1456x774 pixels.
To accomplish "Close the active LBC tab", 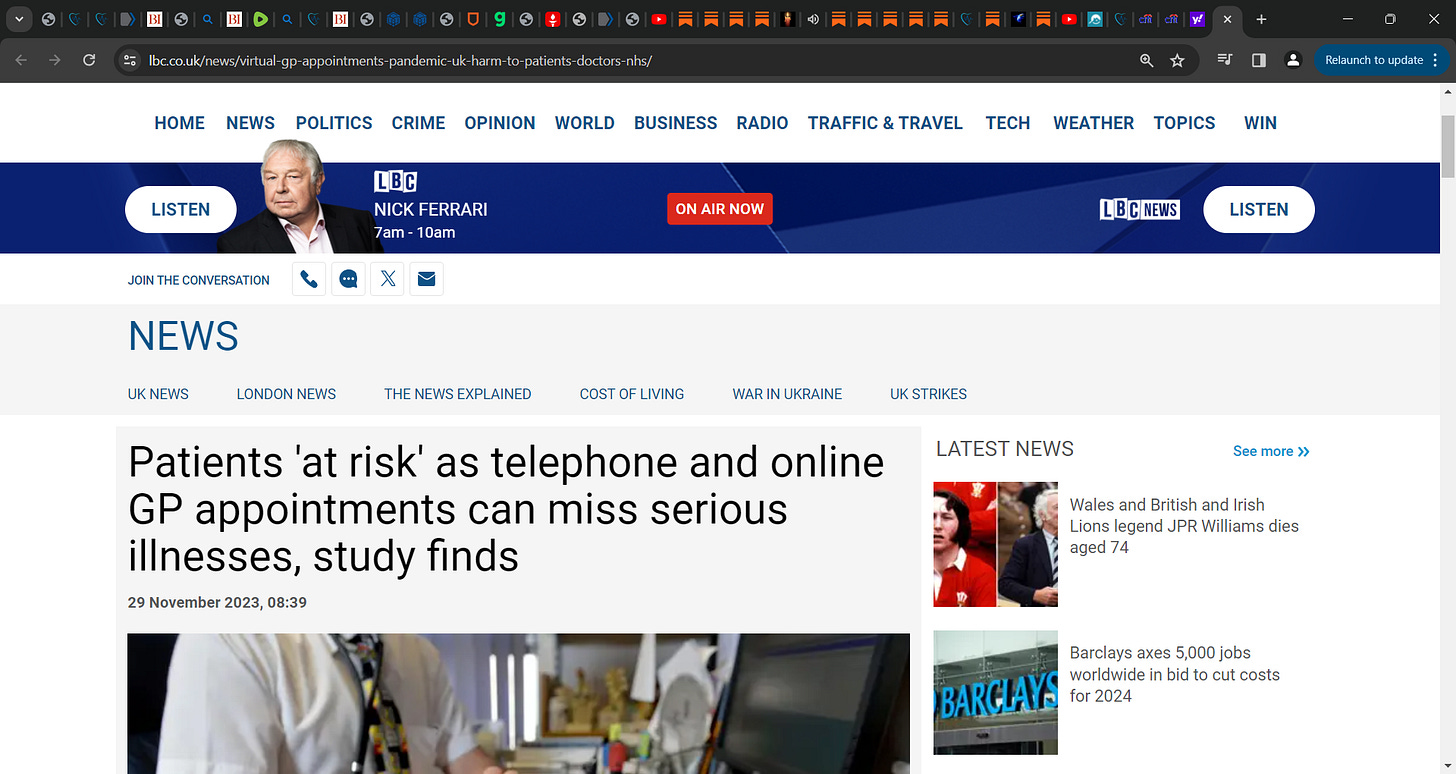I will [x=1227, y=19].
